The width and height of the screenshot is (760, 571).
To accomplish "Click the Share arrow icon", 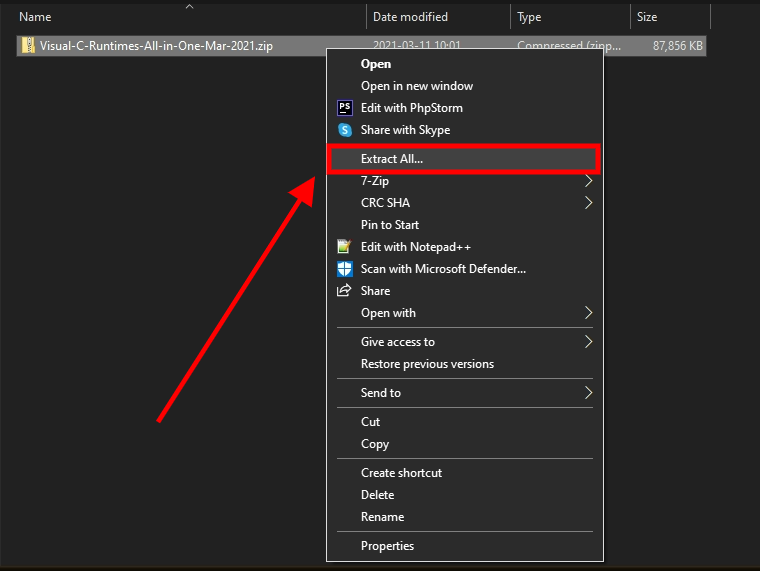I will [345, 291].
